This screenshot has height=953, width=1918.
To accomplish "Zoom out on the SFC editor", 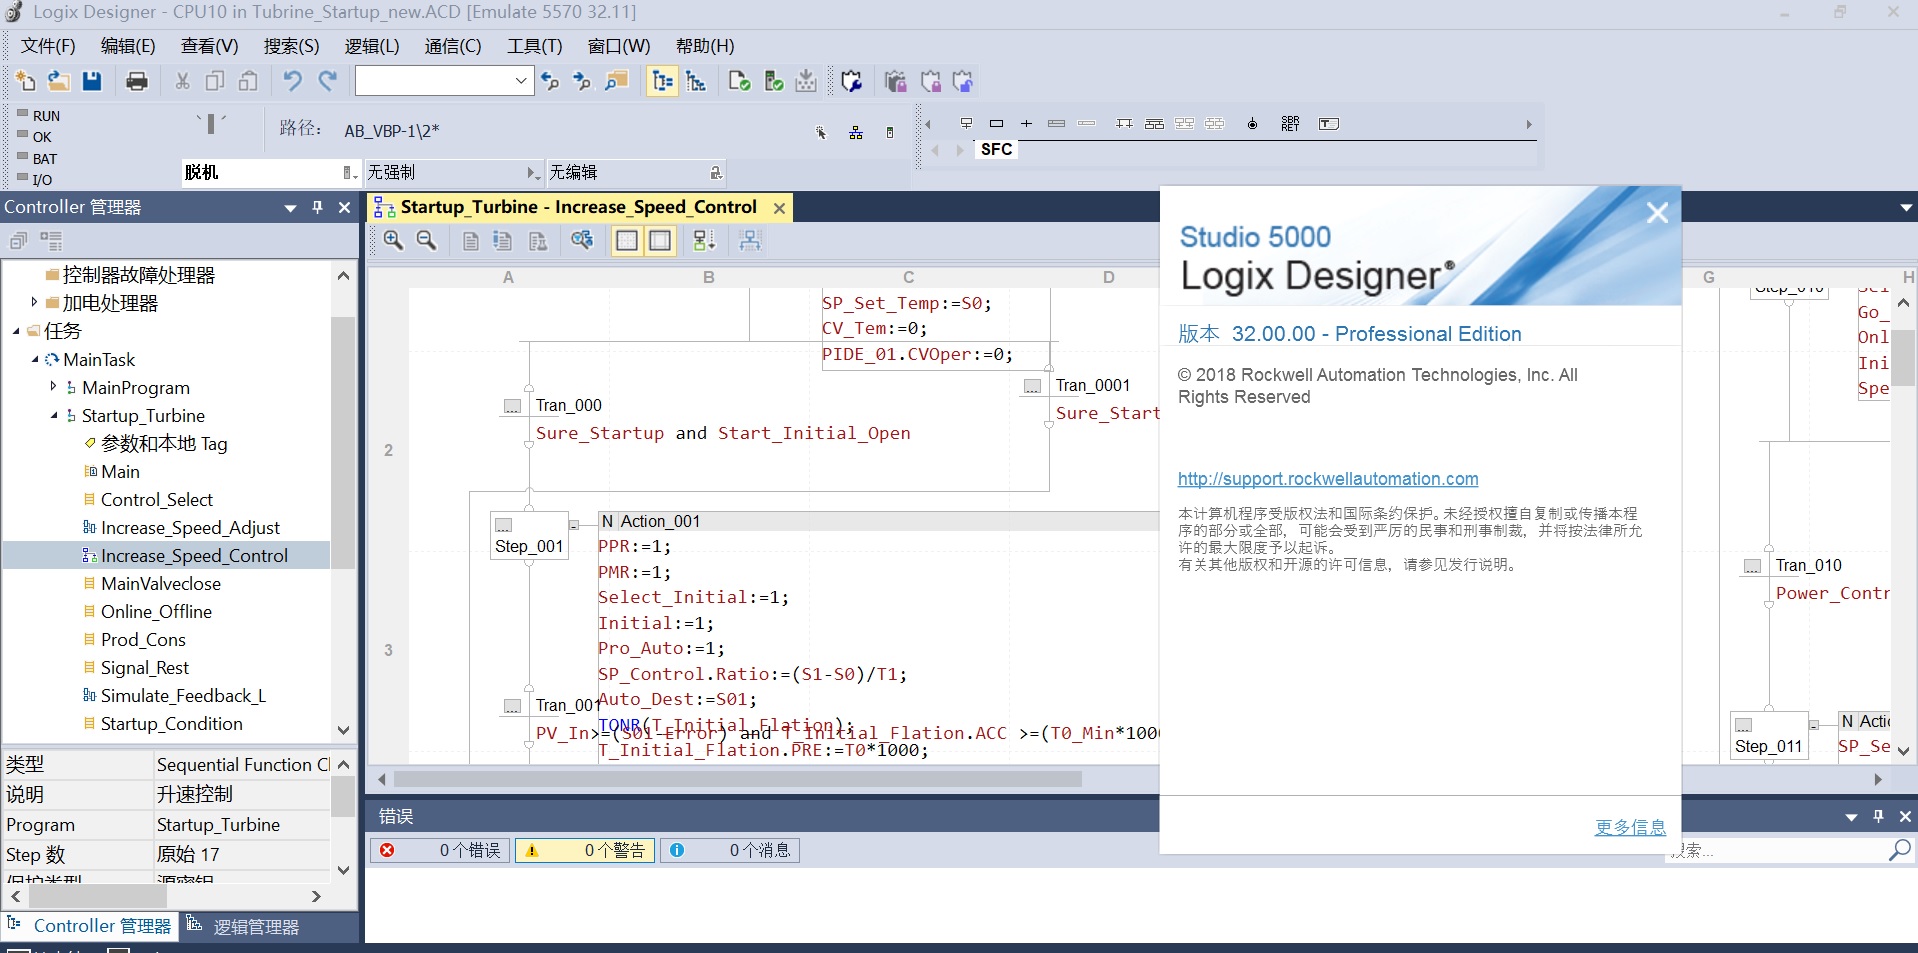I will click(x=427, y=241).
